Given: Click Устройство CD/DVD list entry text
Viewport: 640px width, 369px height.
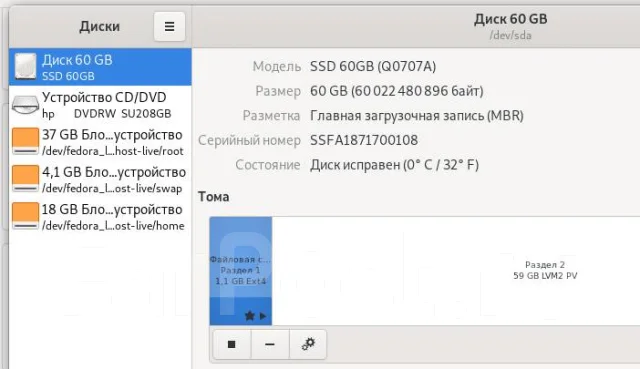Looking at the screenshot, I should (104, 98).
